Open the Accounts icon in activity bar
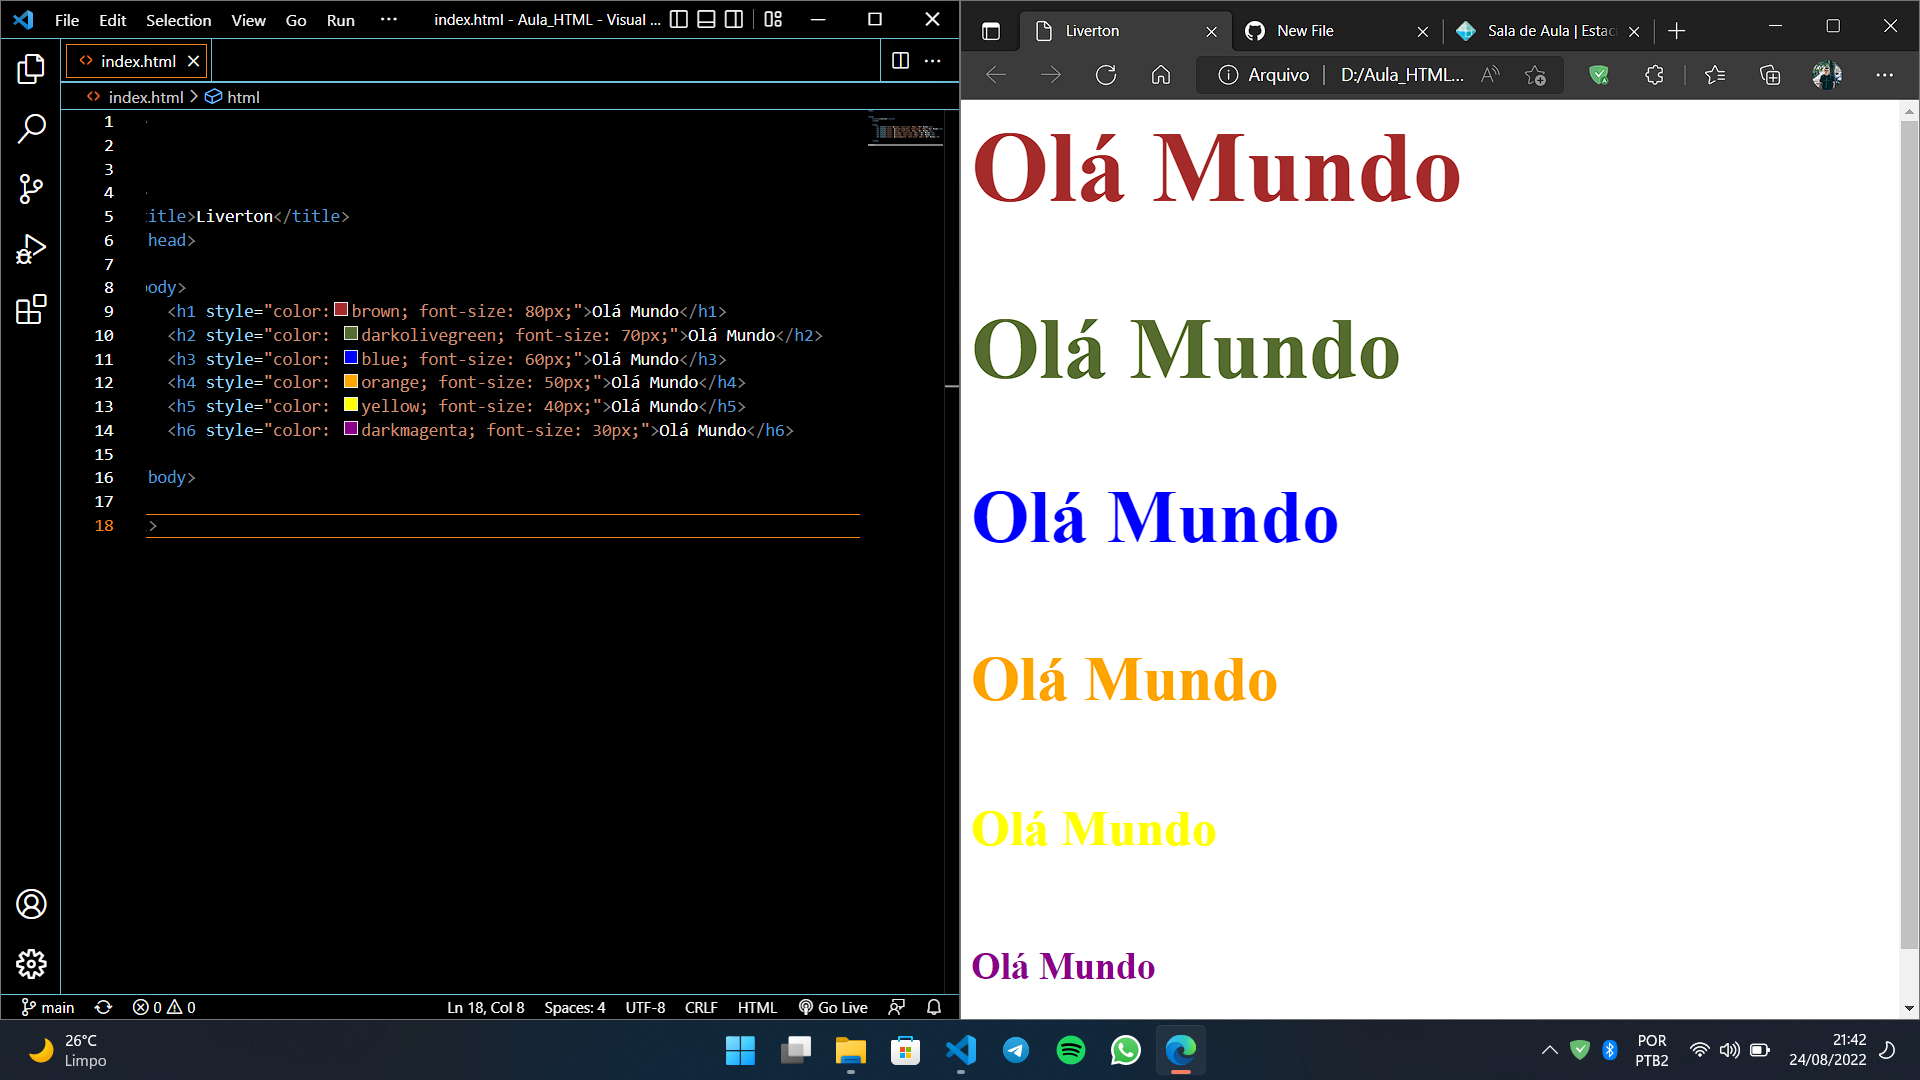The width and height of the screenshot is (1920, 1080). 31,904
